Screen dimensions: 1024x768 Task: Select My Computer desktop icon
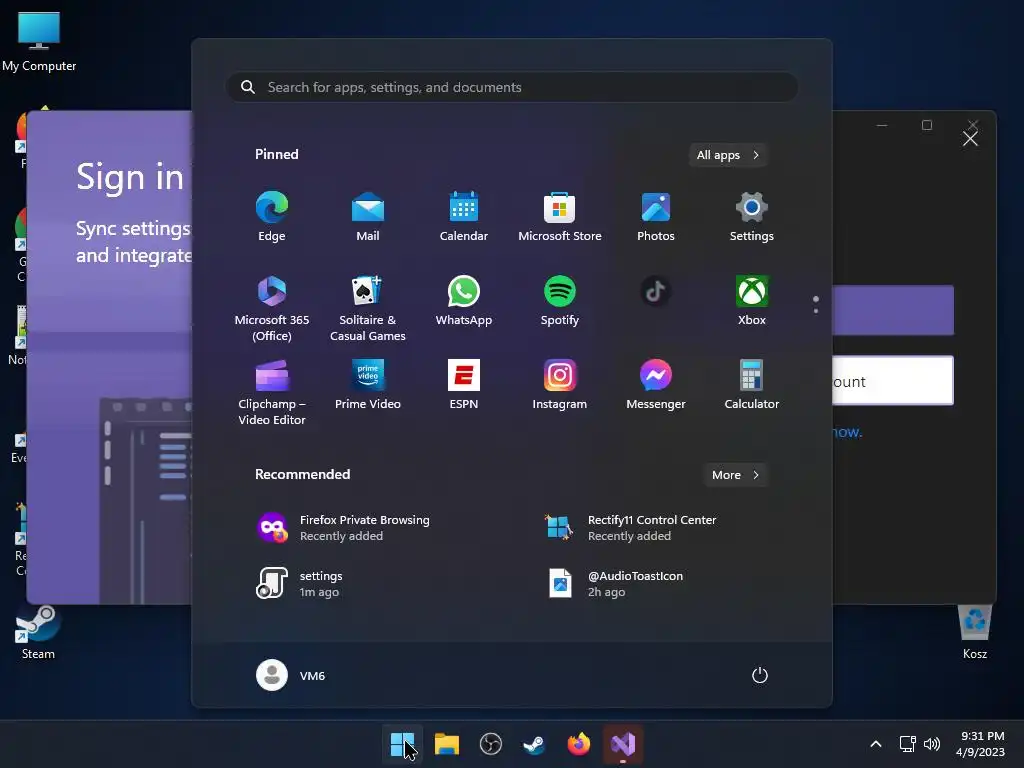(39, 42)
